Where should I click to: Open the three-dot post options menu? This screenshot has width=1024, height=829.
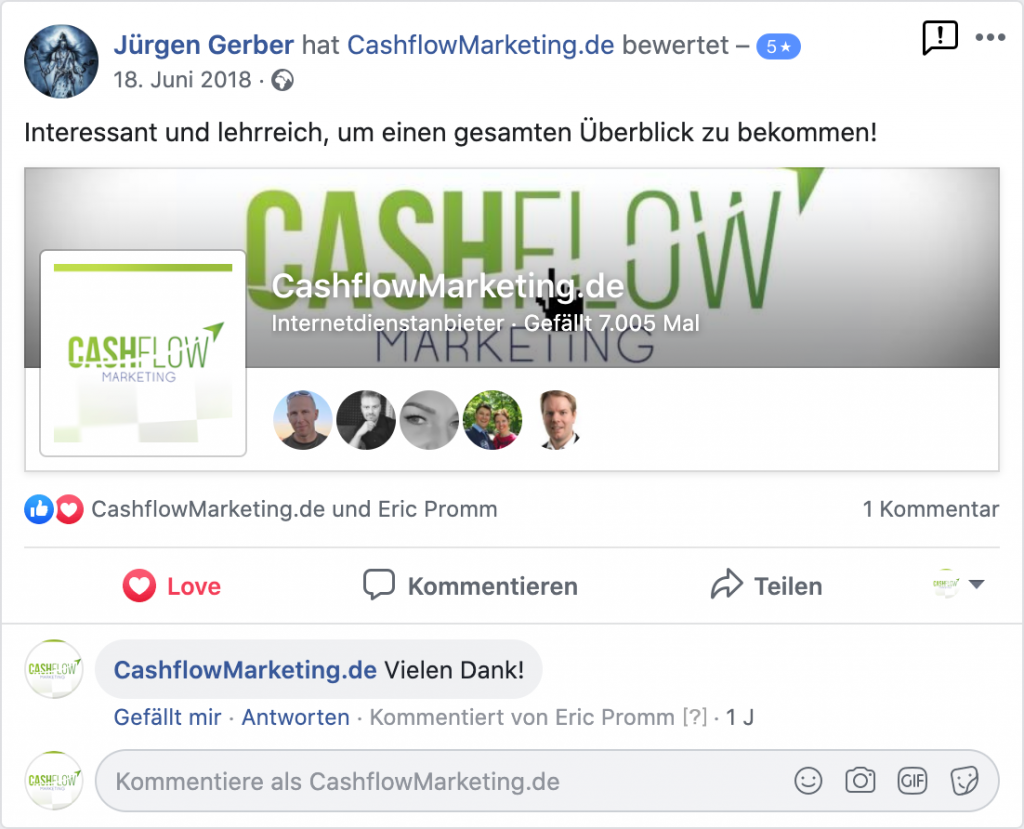[x=990, y=37]
